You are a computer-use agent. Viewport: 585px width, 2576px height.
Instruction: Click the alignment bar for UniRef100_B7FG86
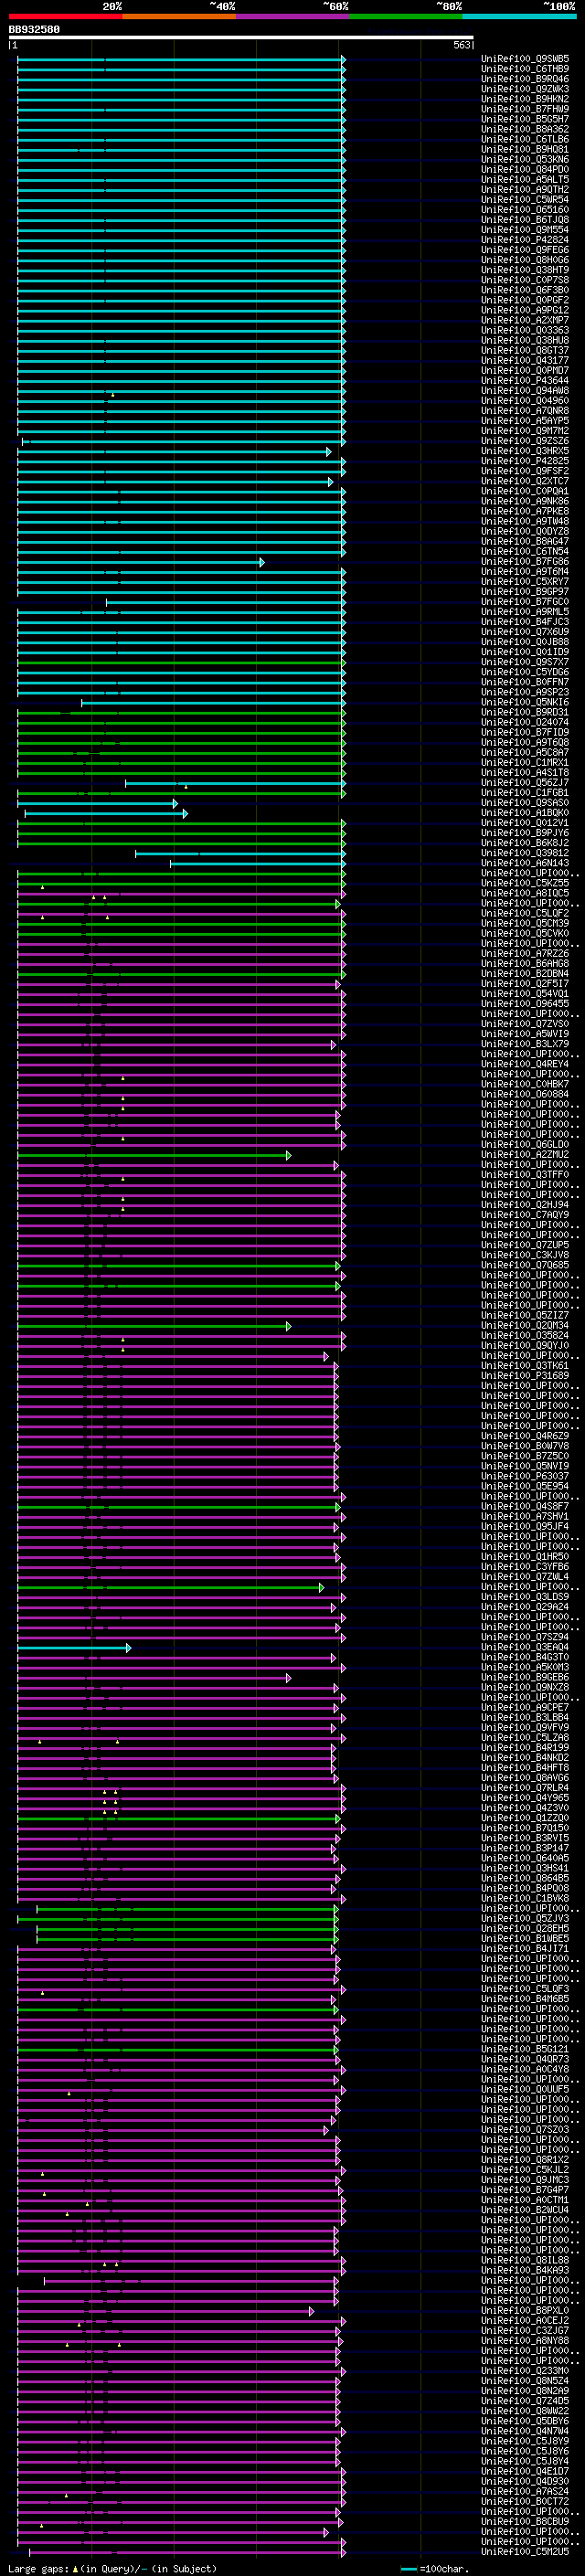pyautogui.click(x=141, y=562)
